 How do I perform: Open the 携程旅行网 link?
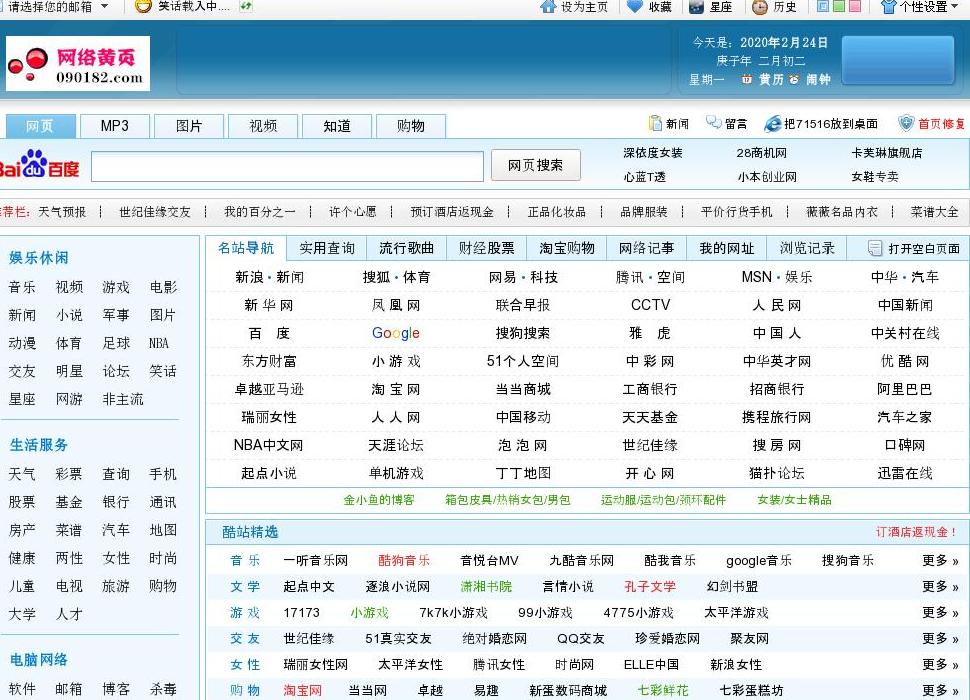coord(777,417)
